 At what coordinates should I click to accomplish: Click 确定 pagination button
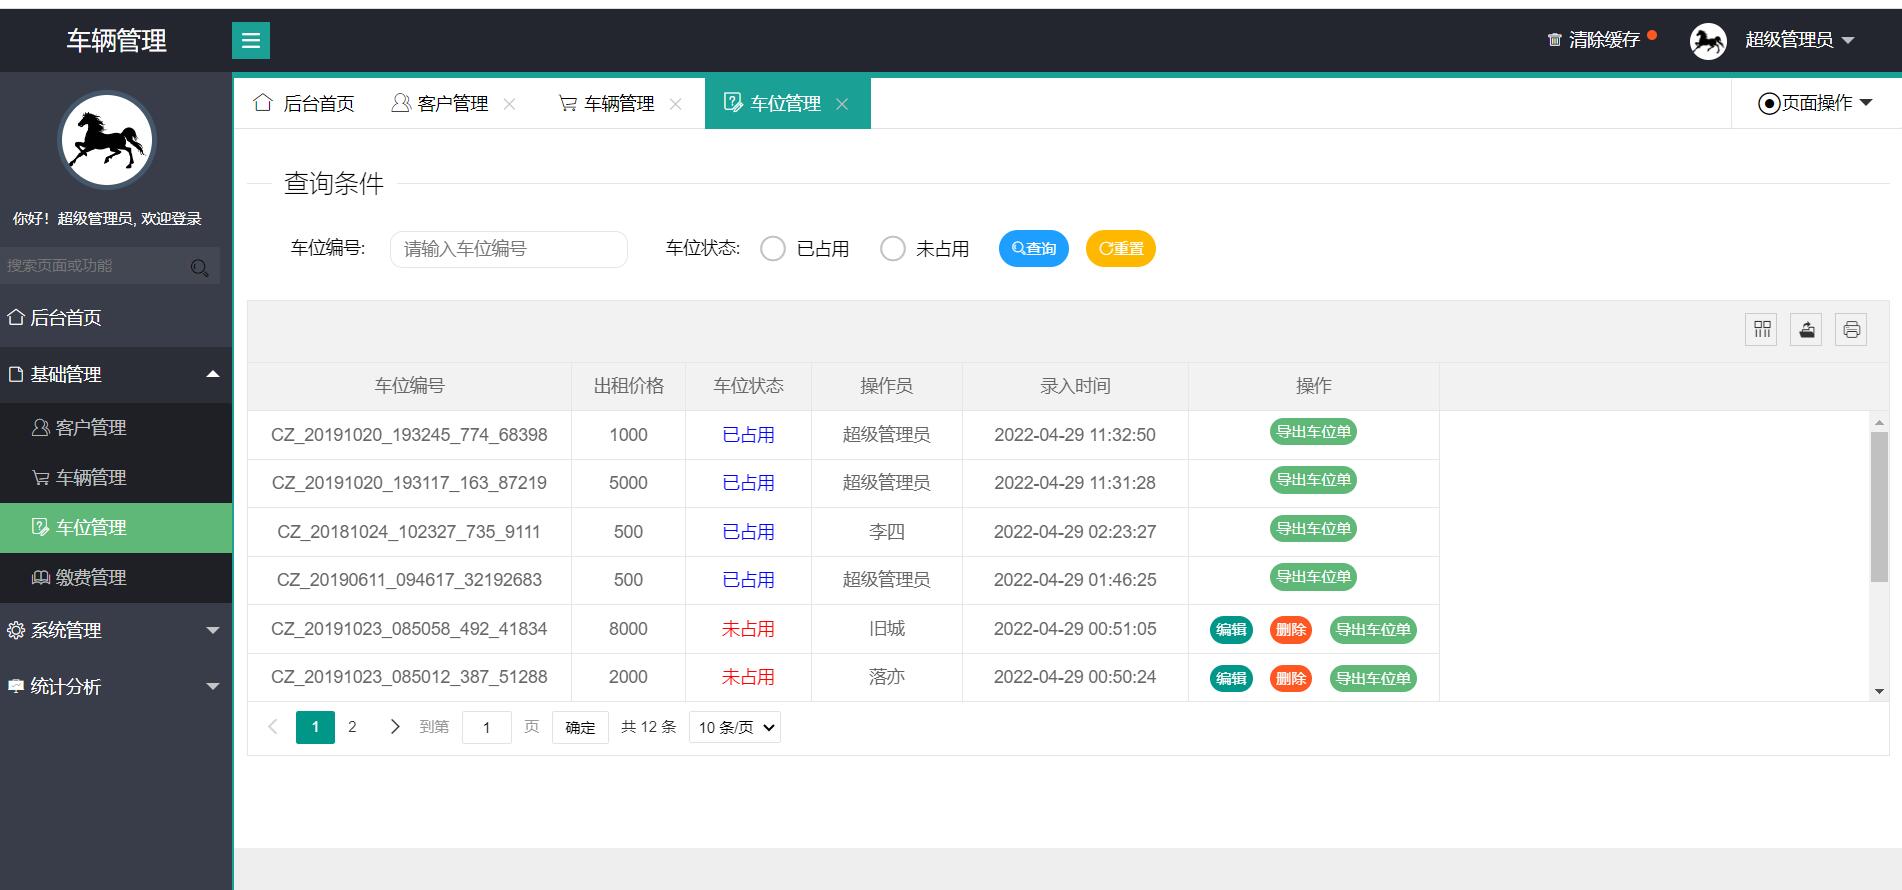click(x=580, y=727)
